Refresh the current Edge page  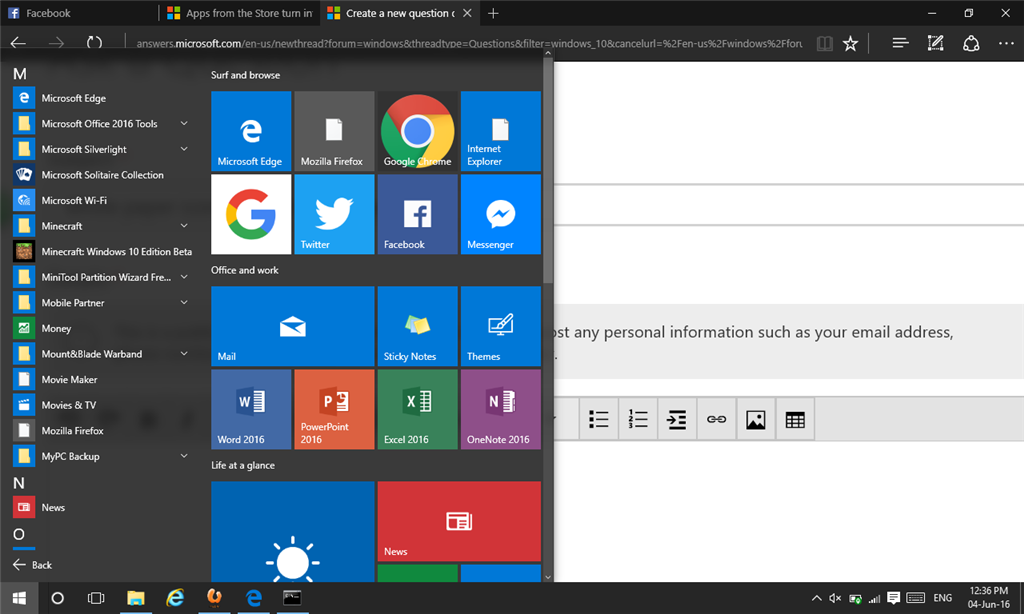94,43
